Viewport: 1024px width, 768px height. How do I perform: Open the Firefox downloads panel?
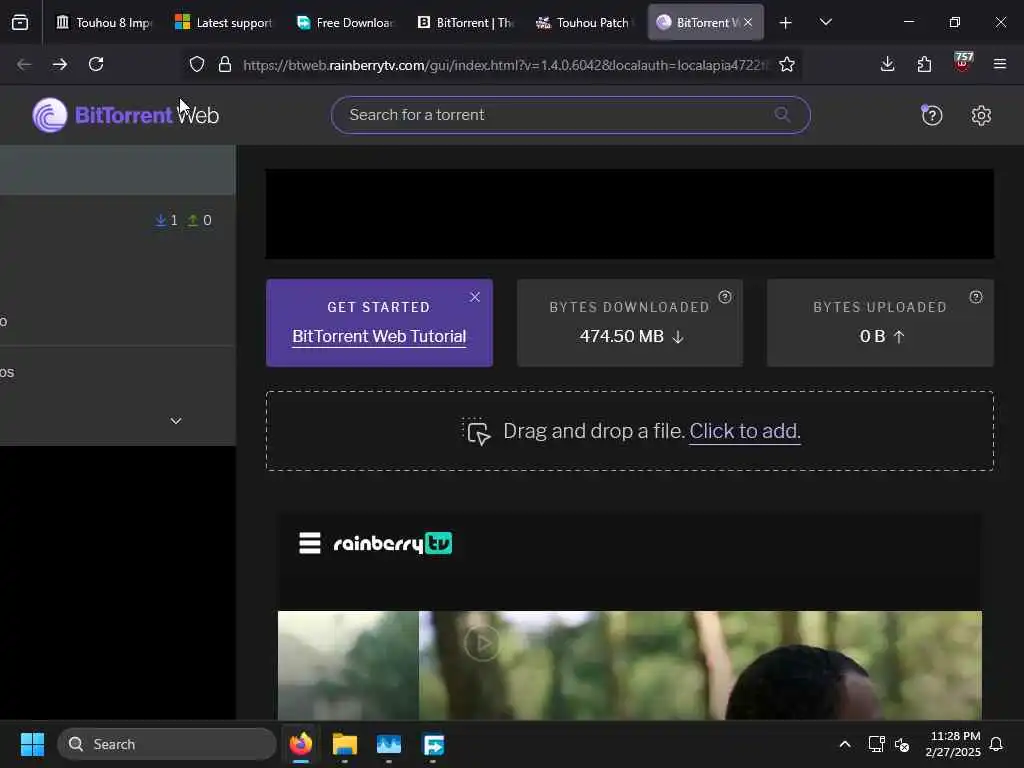pos(888,64)
